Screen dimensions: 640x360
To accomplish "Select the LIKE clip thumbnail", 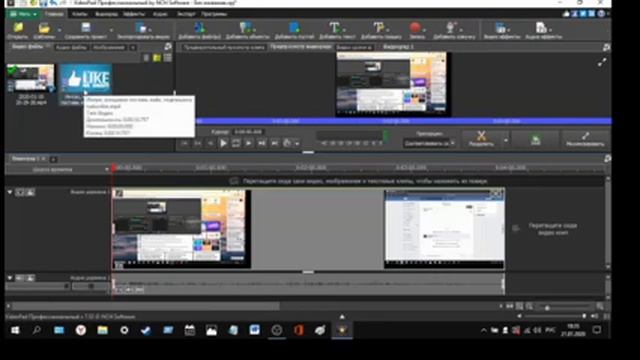I will pyautogui.click(x=86, y=78).
